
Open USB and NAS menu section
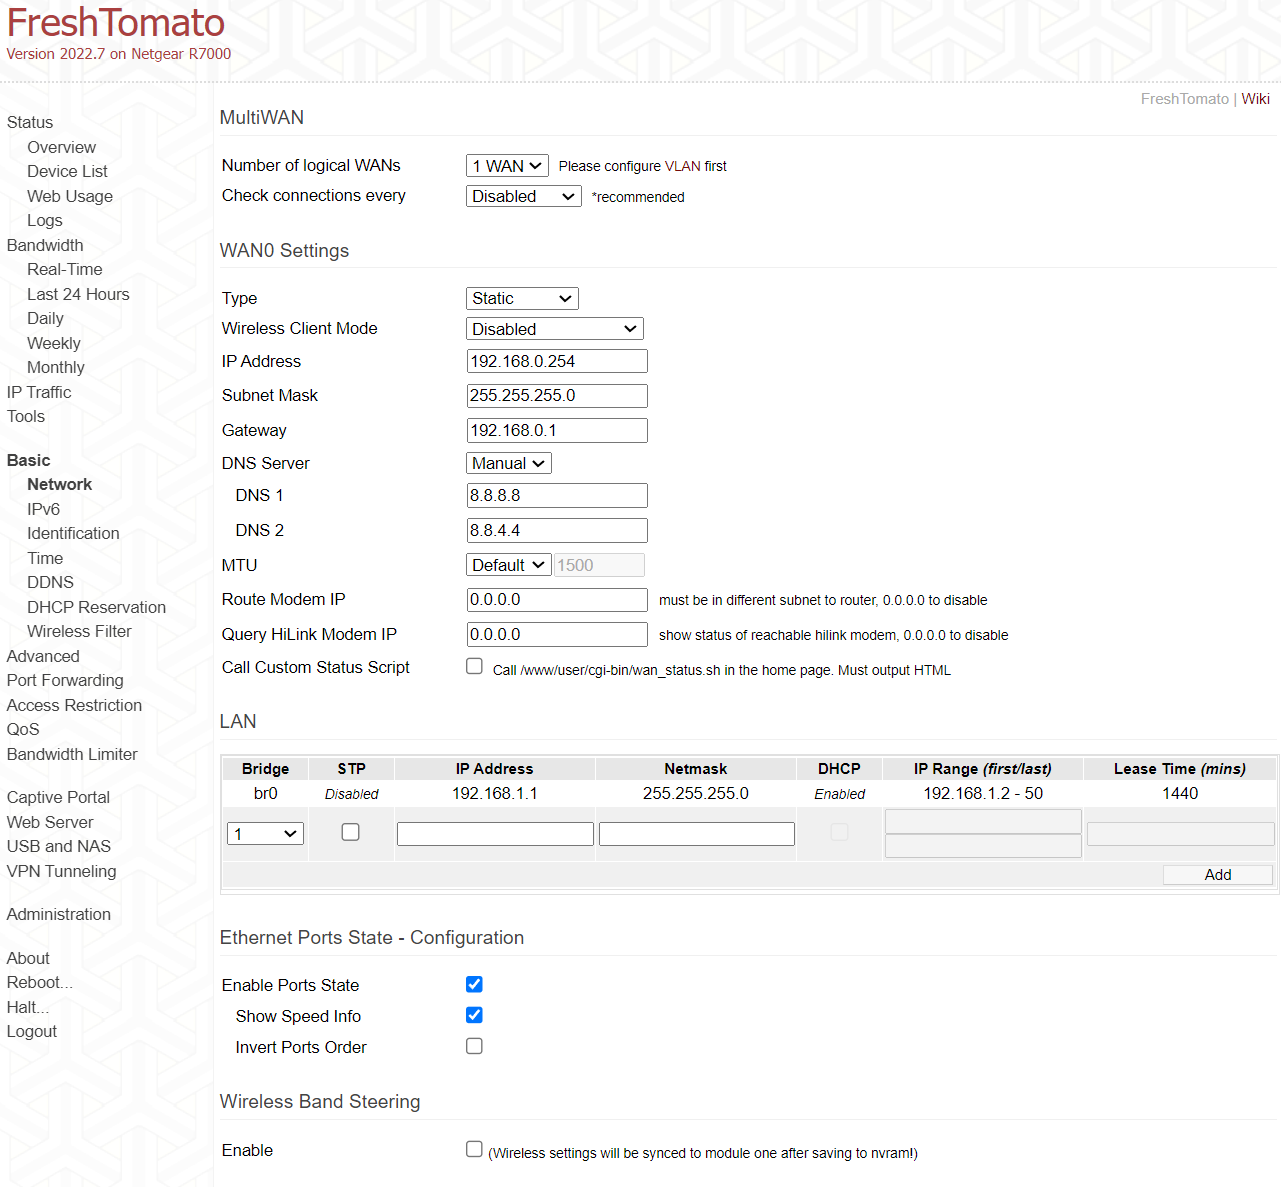pyautogui.click(x=59, y=846)
